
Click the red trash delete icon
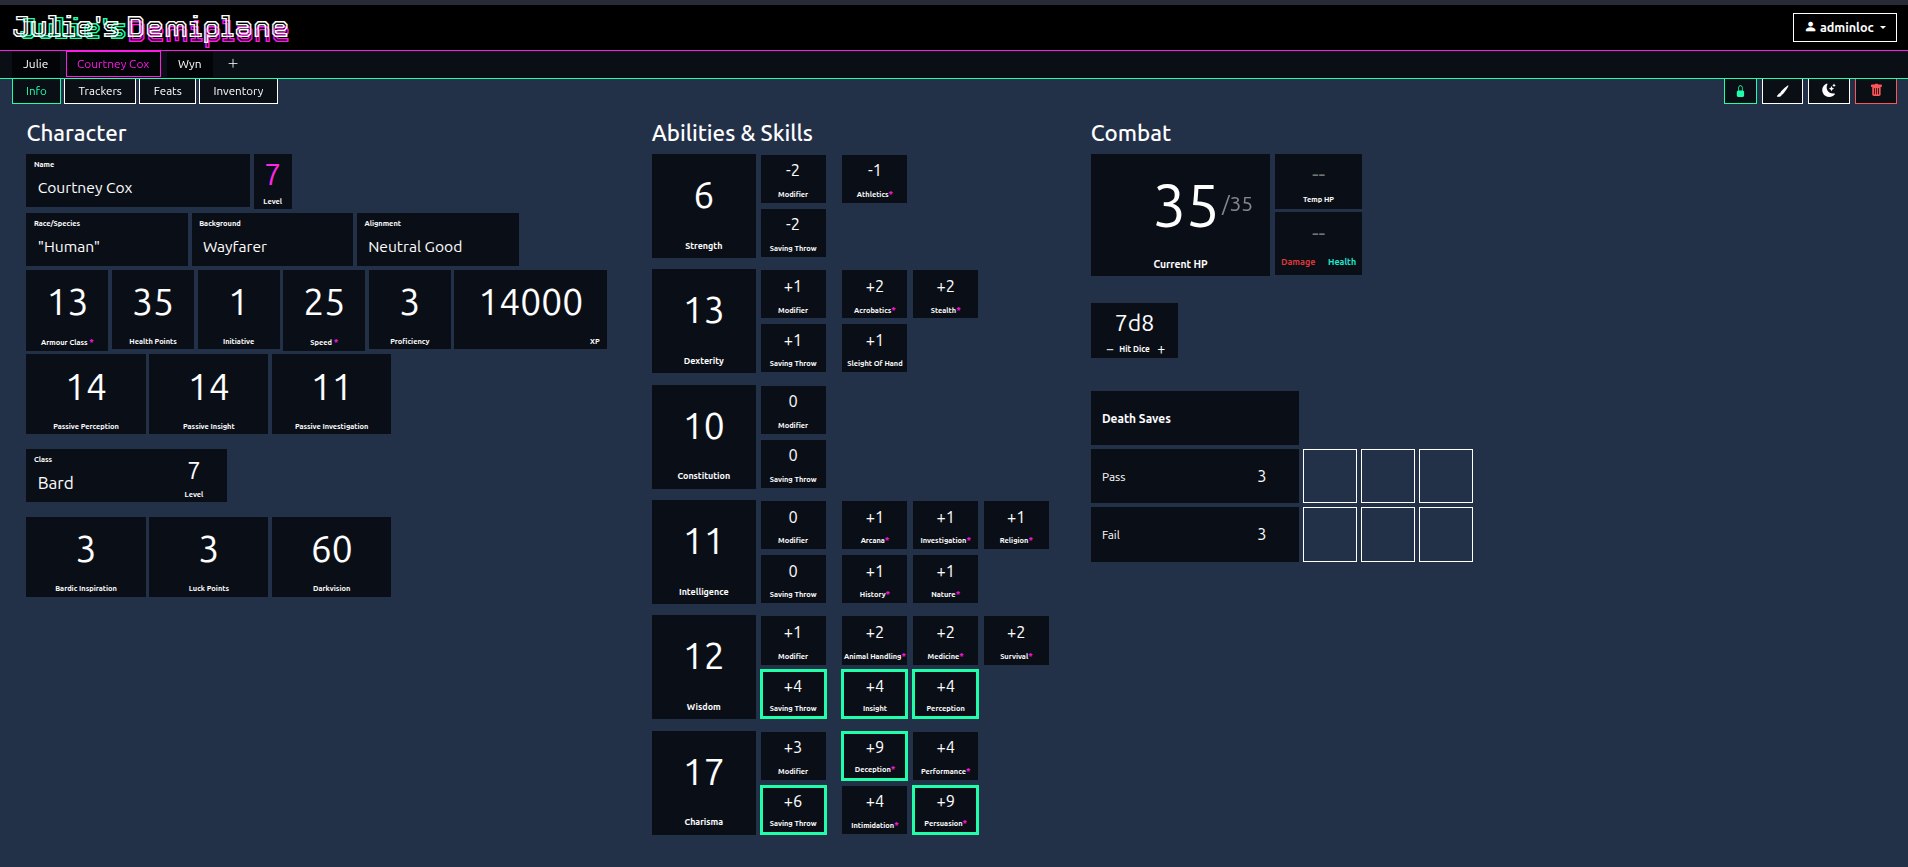[1876, 91]
